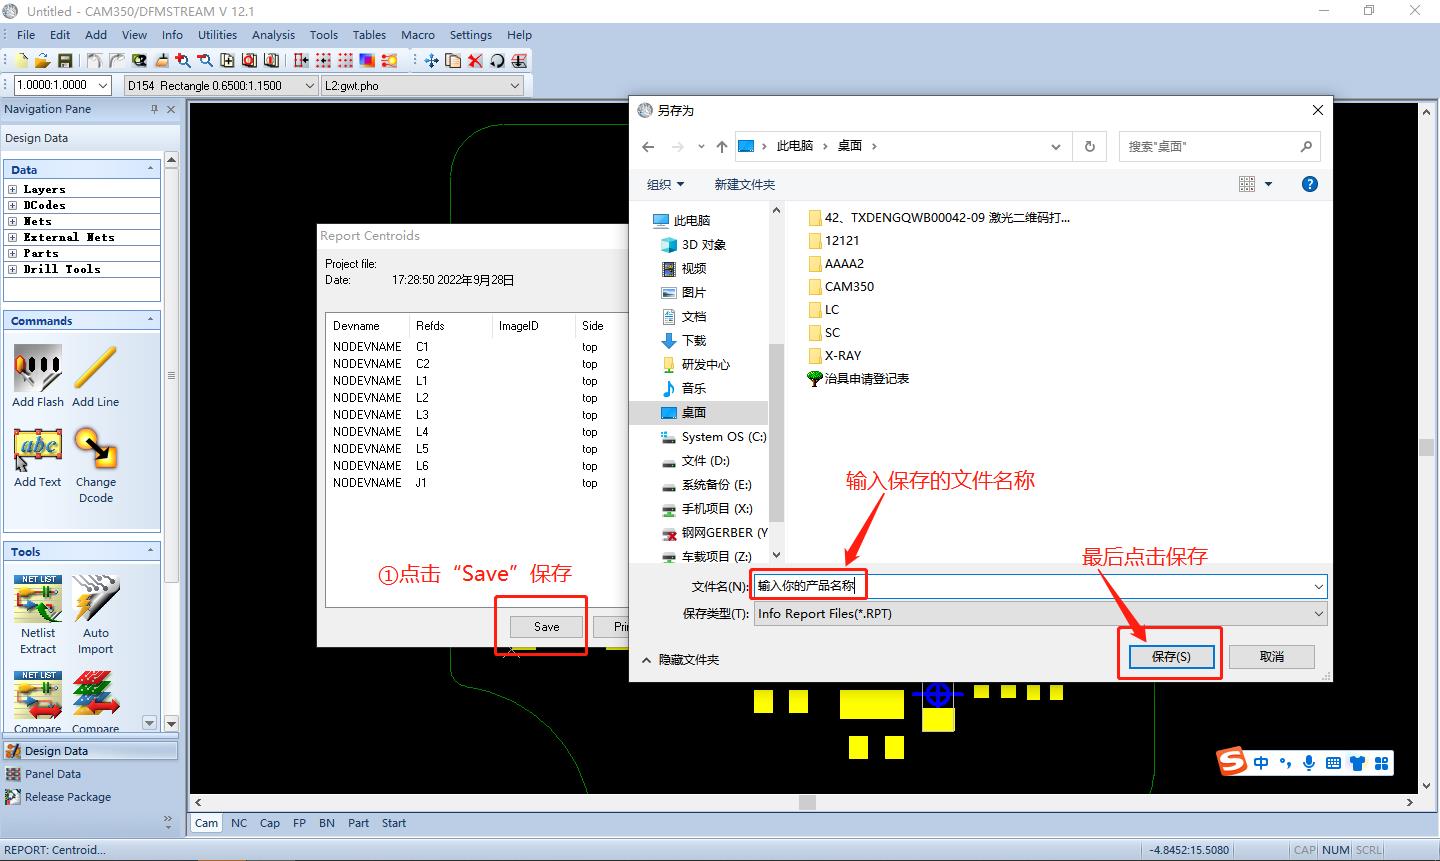Expand the Layers tree node
The image size is (1440, 861).
coord(13,189)
